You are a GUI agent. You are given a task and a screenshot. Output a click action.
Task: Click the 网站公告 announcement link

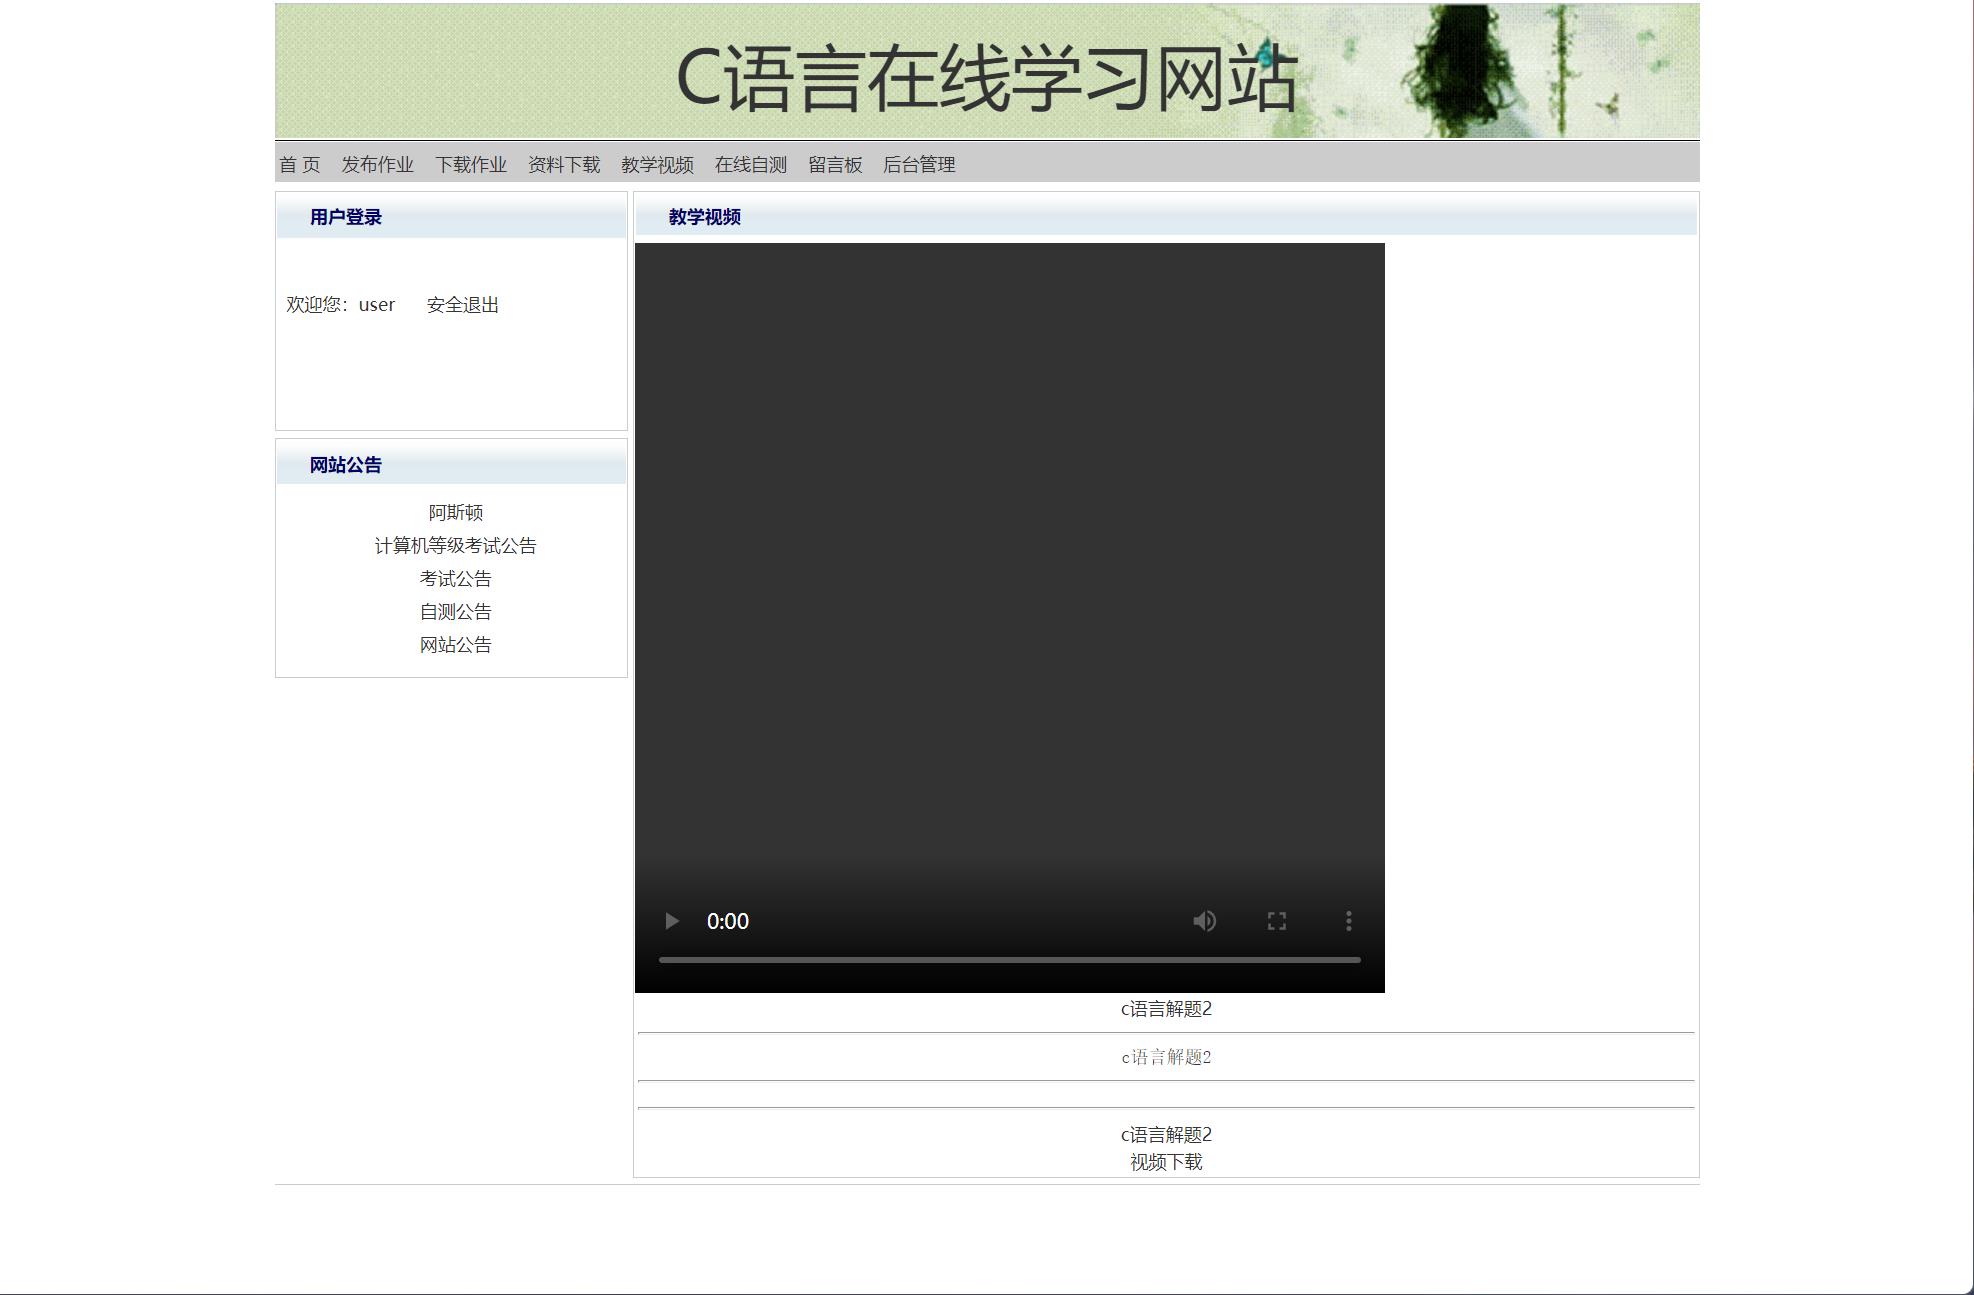(x=455, y=645)
